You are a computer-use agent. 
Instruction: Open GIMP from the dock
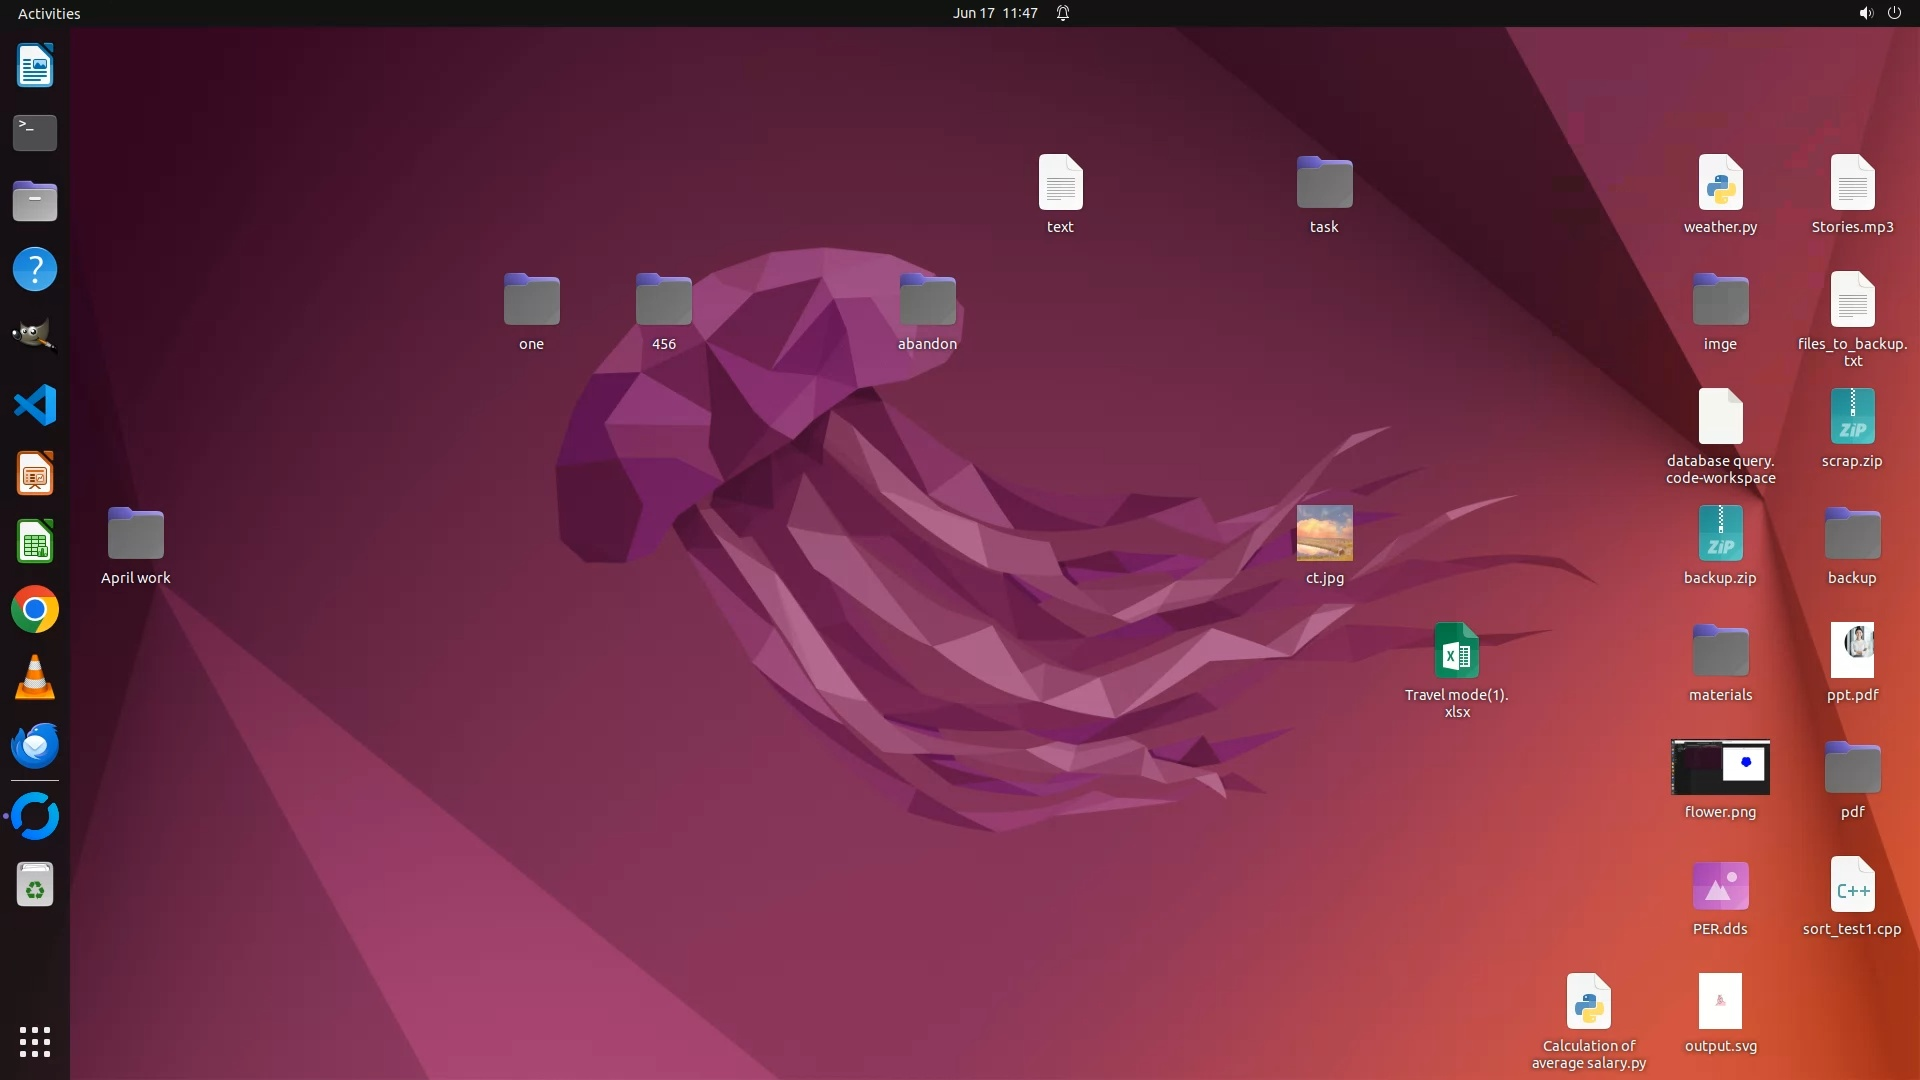point(35,337)
